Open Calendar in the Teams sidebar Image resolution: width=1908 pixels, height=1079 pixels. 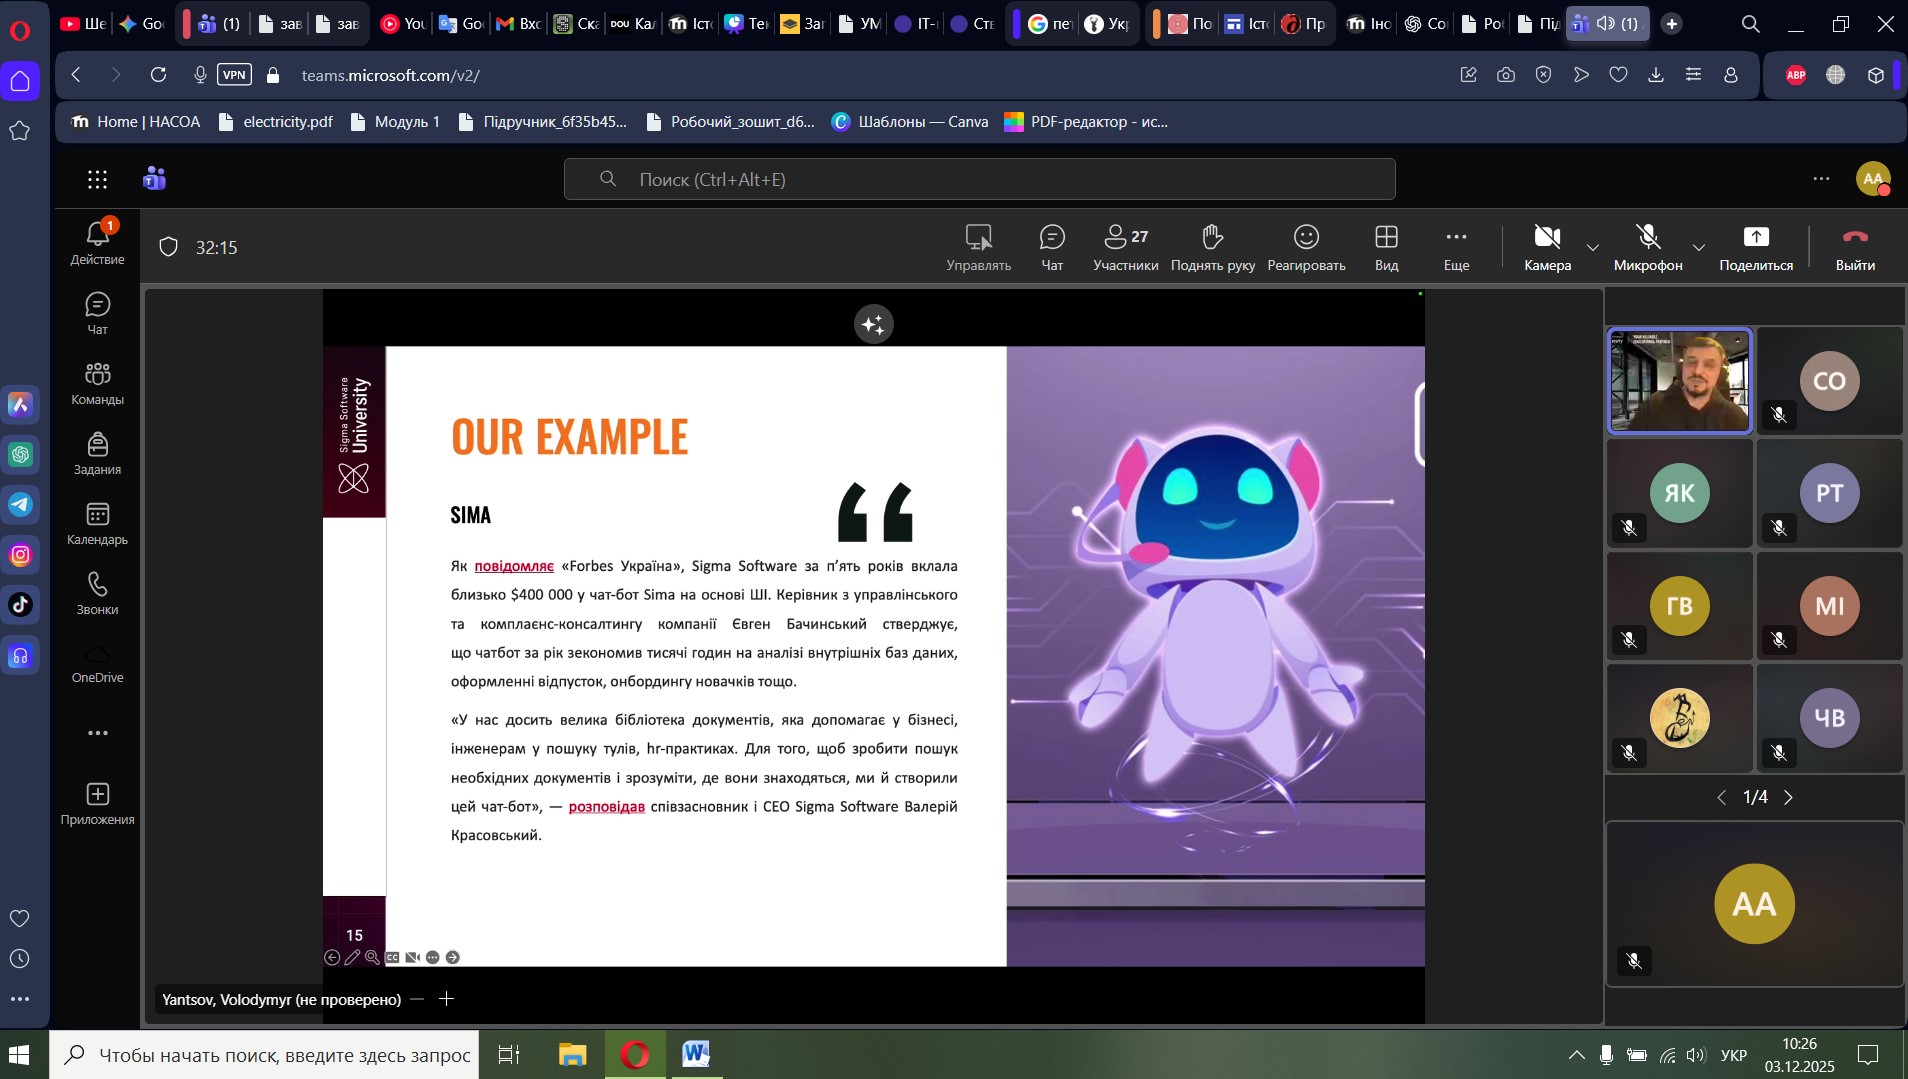pos(97,524)
